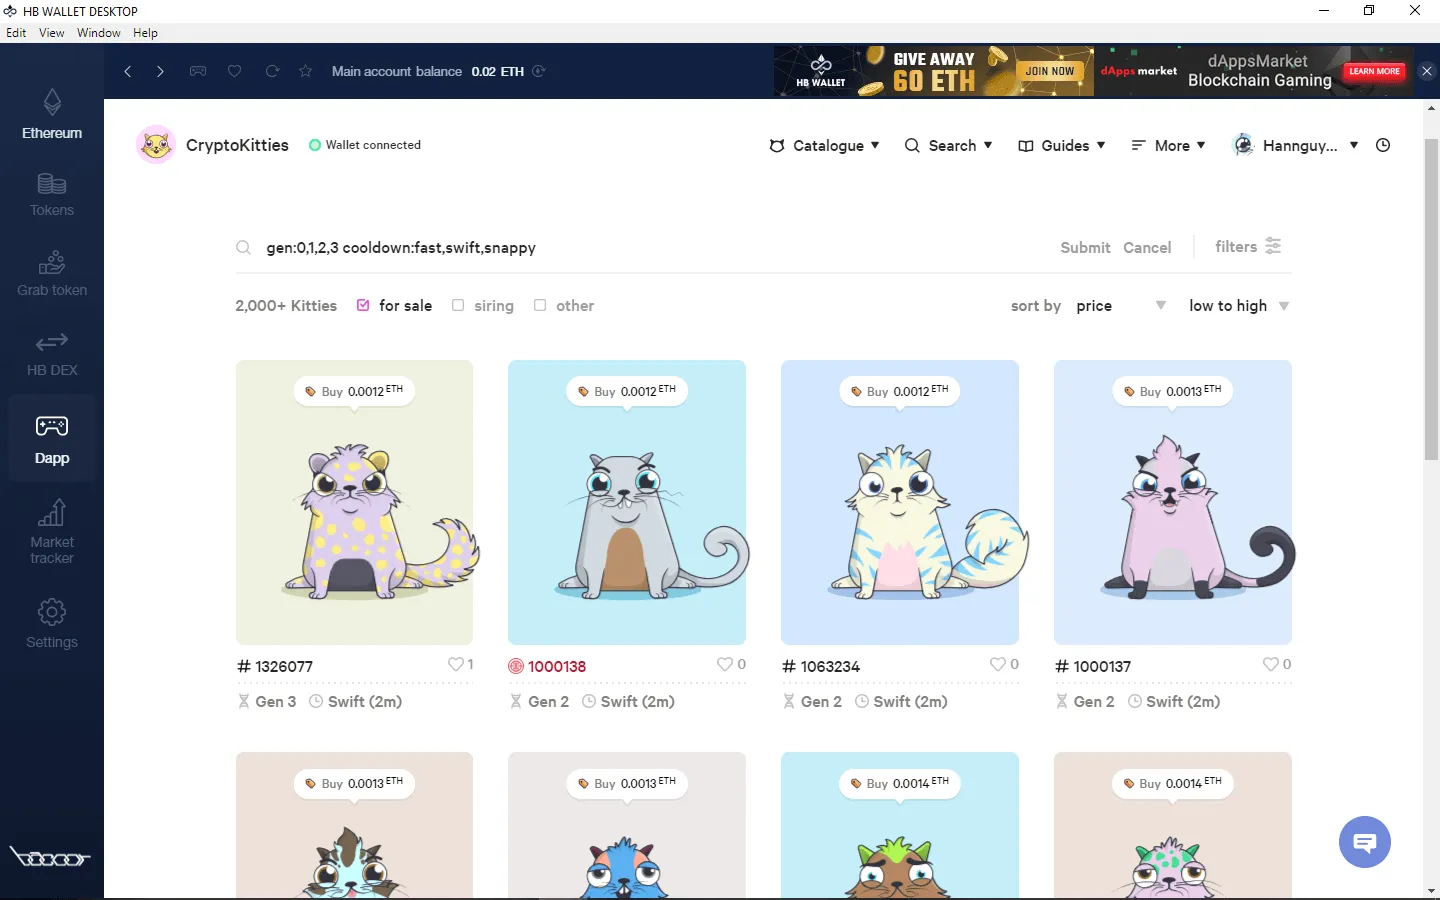1440x900 pixels.
Task: Click the heart favorites icon in toolbar
Action: coord(234,71)
